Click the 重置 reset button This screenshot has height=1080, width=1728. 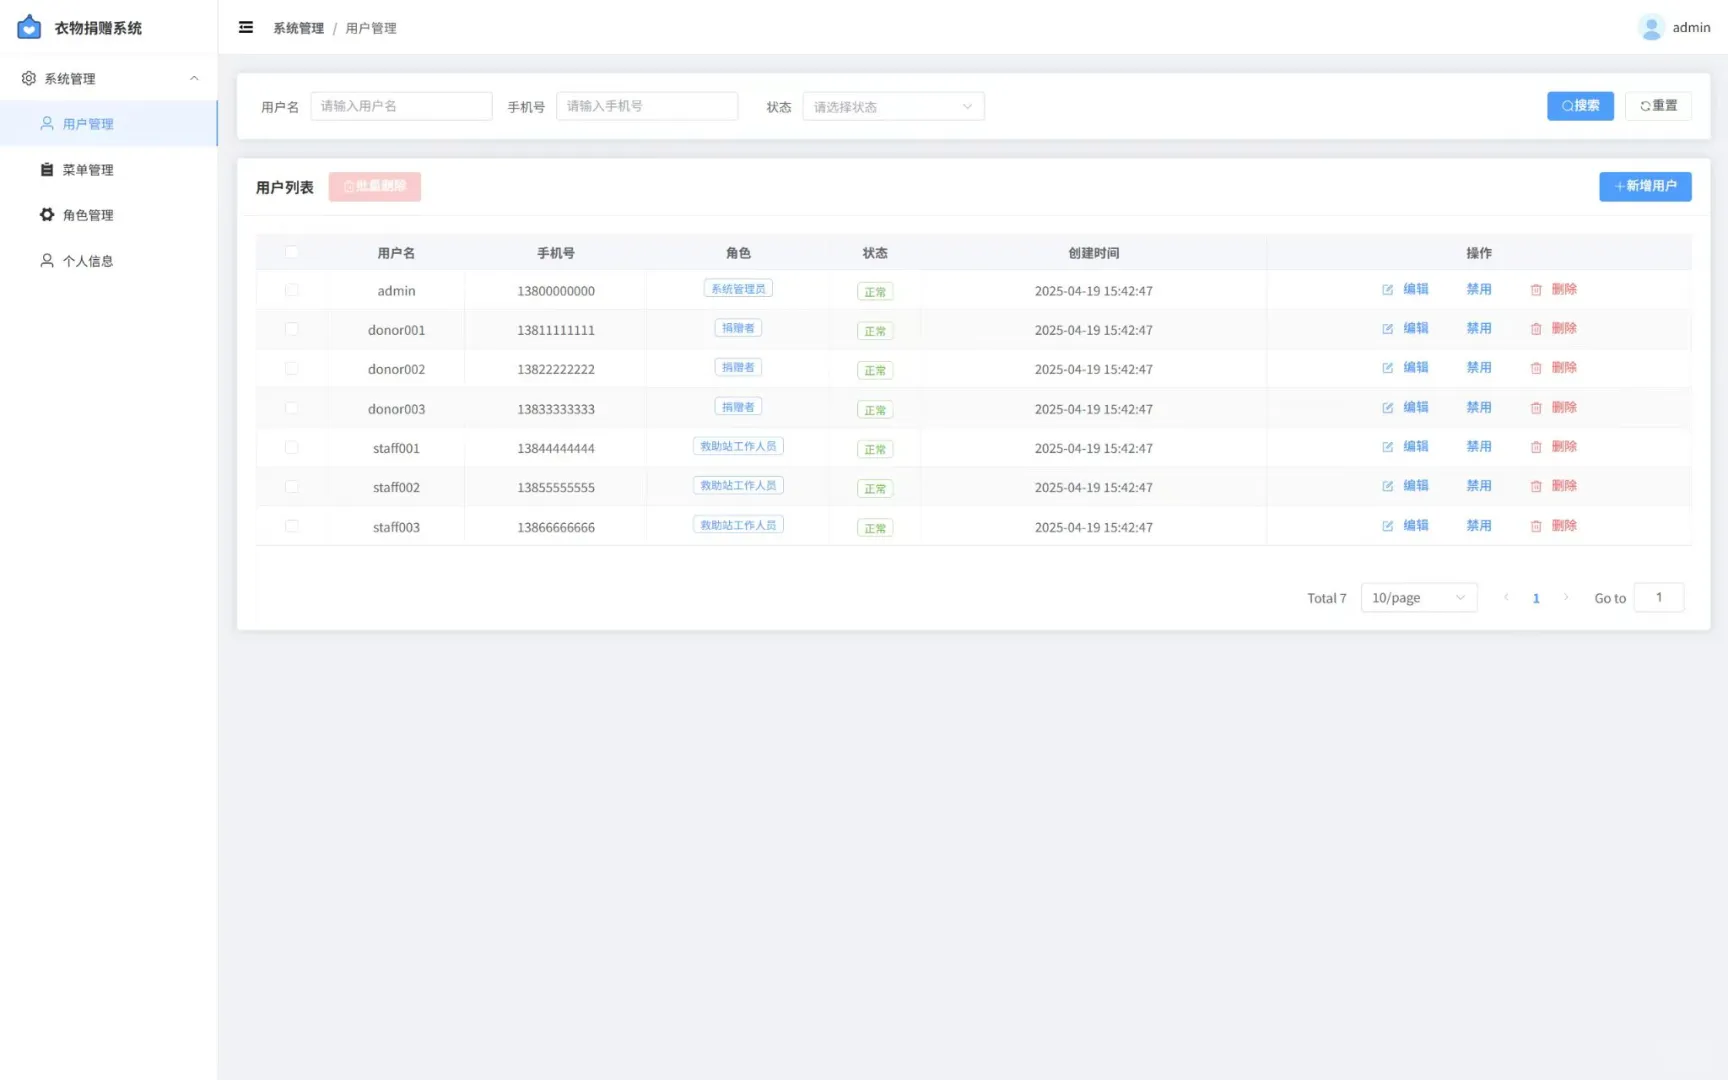1658,105
